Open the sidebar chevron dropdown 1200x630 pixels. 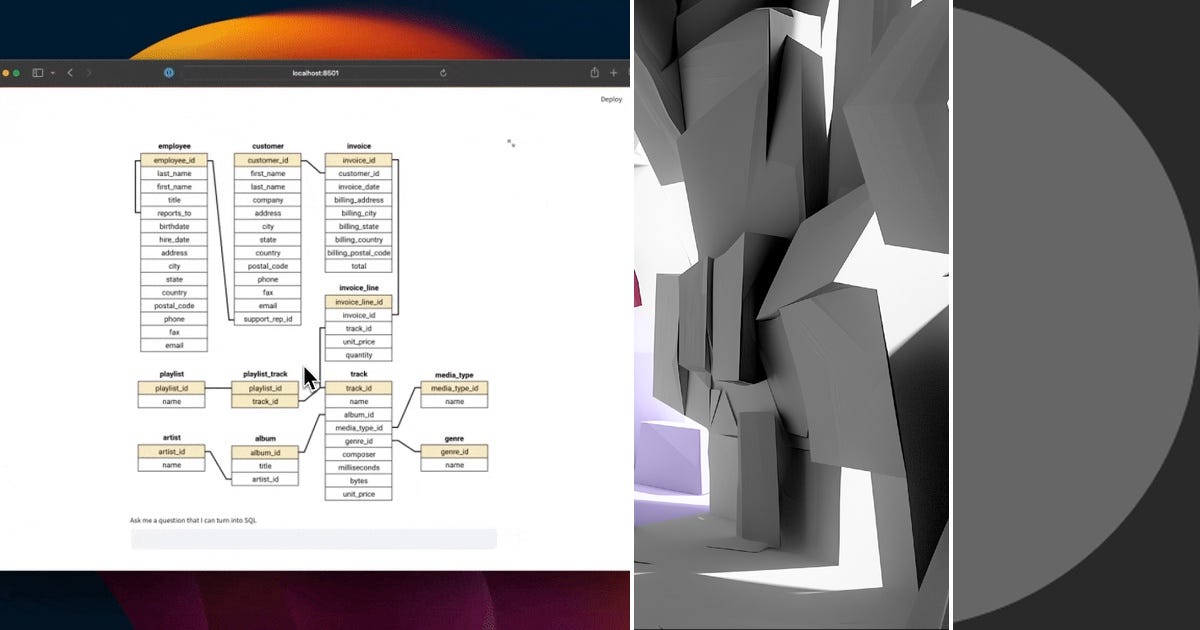coord(51,72)
